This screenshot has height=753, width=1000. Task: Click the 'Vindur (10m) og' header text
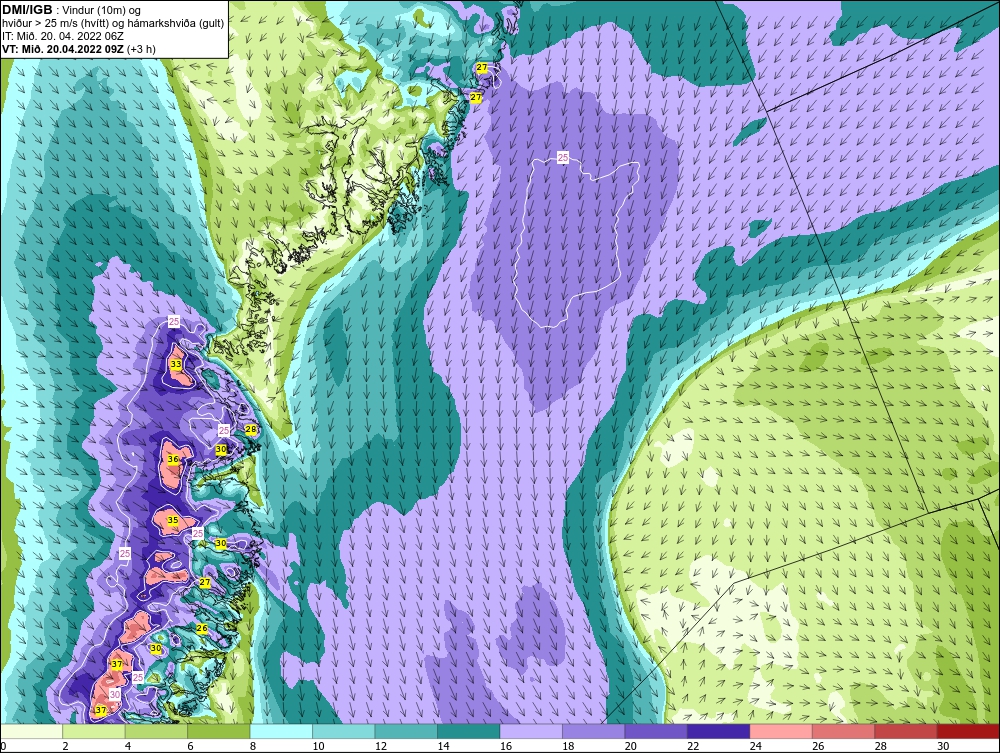pyautogui.click(x=102, y=11)
